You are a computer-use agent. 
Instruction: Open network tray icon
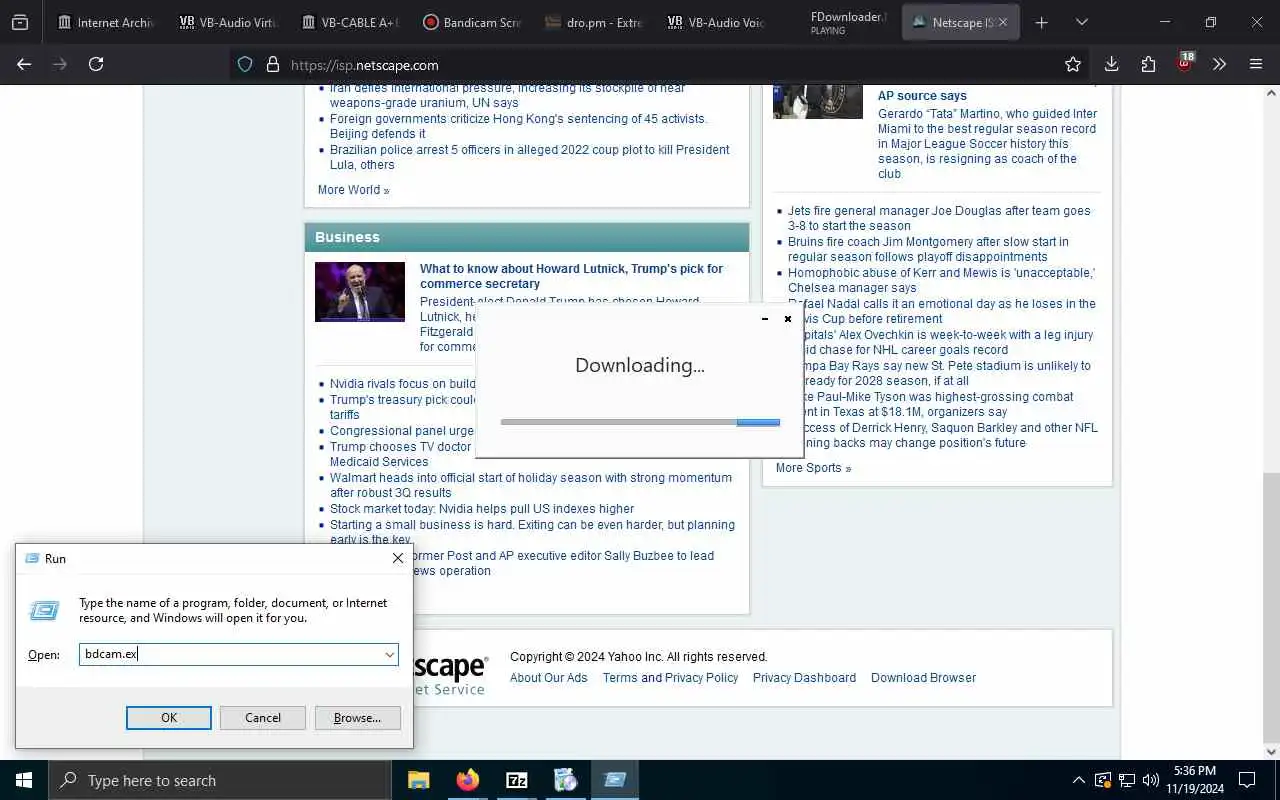point(1127,780)
